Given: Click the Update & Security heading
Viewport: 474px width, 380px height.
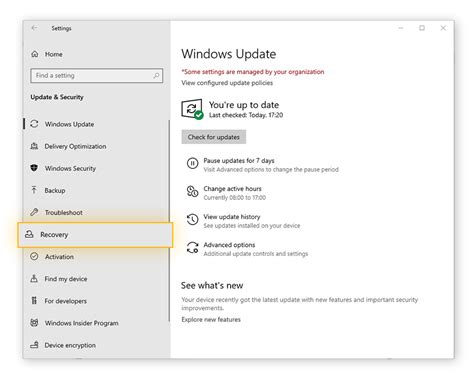Looking at the screenshot, I should pyautogui.click(x=57, y=97).
